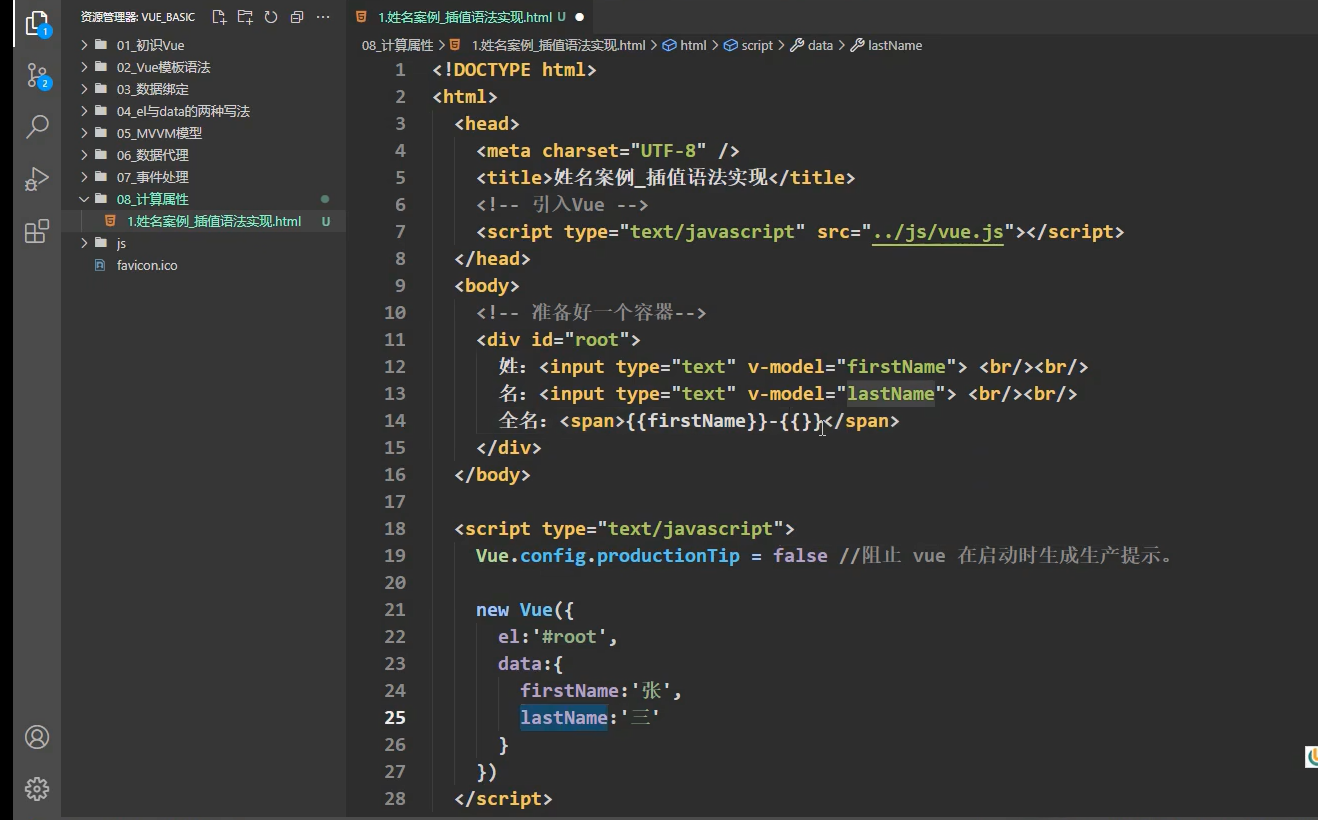
Task: Click the New Folder icon in explorer header
Action: pyautogui.click(x=245, y=17)
